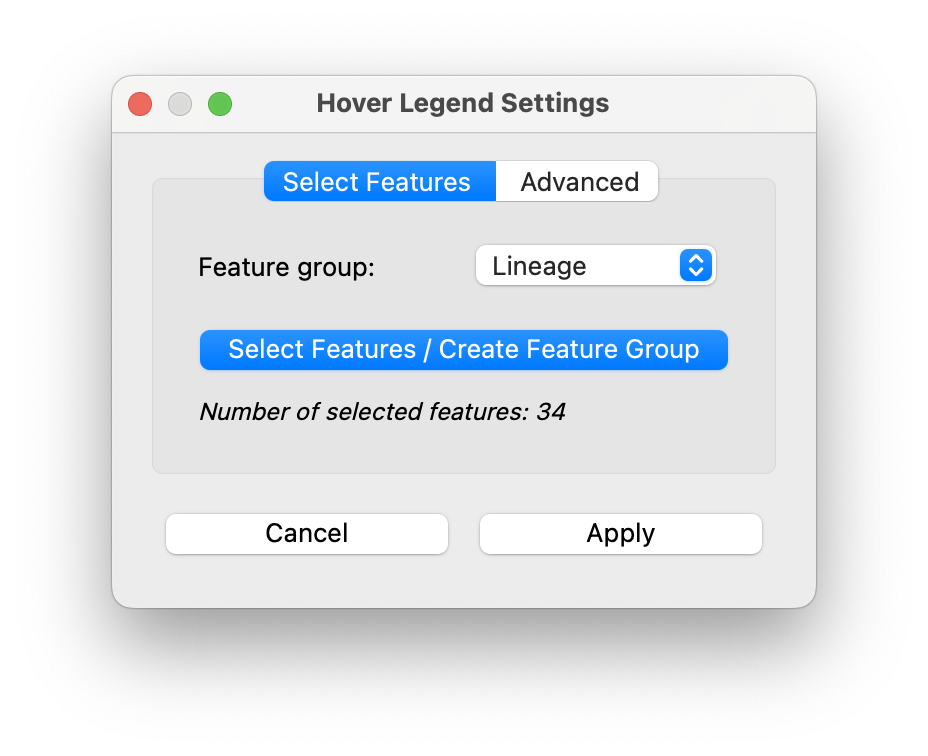Click the yellow minimize button
The image size is (928, 756).
(180, 103)
